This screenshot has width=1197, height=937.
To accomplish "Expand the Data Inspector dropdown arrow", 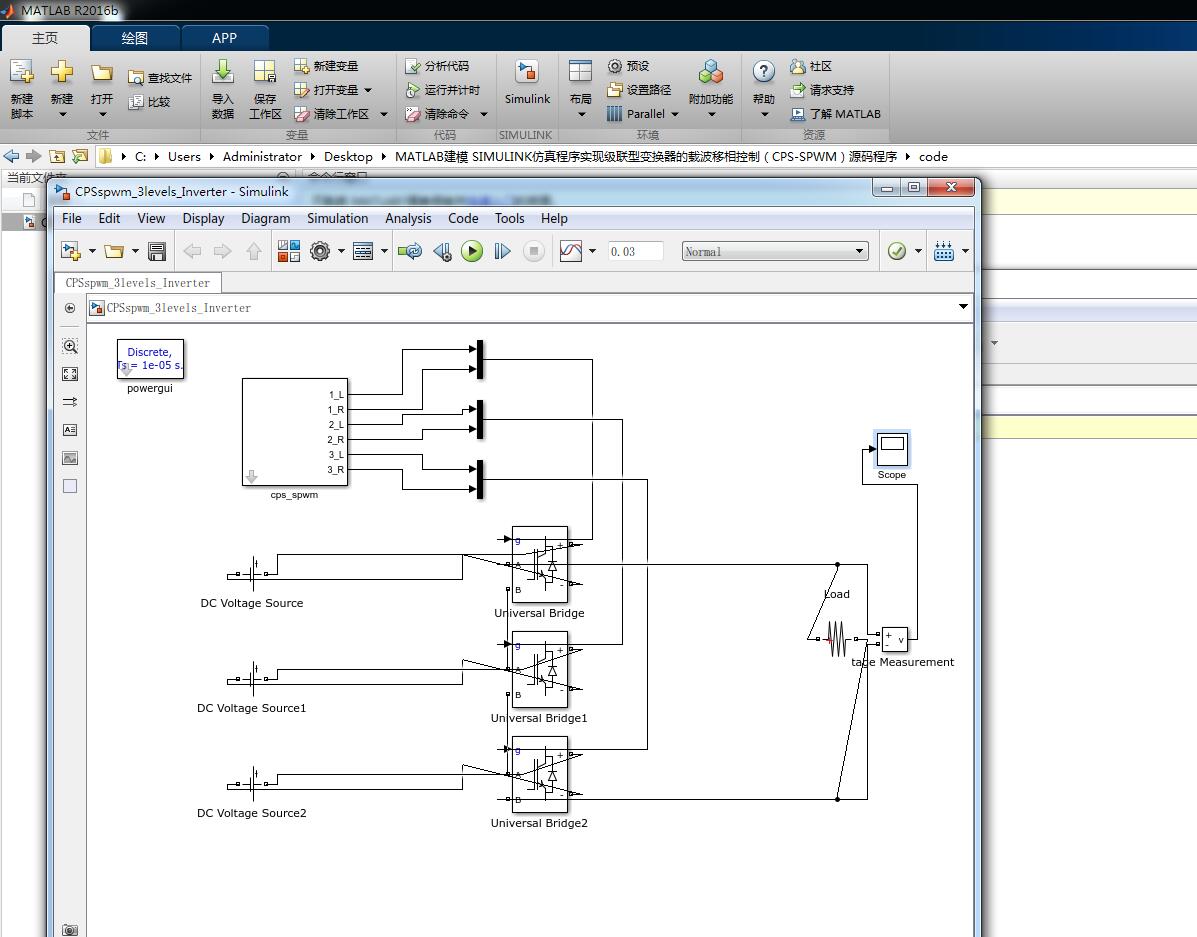I will (x=592, y=251).
